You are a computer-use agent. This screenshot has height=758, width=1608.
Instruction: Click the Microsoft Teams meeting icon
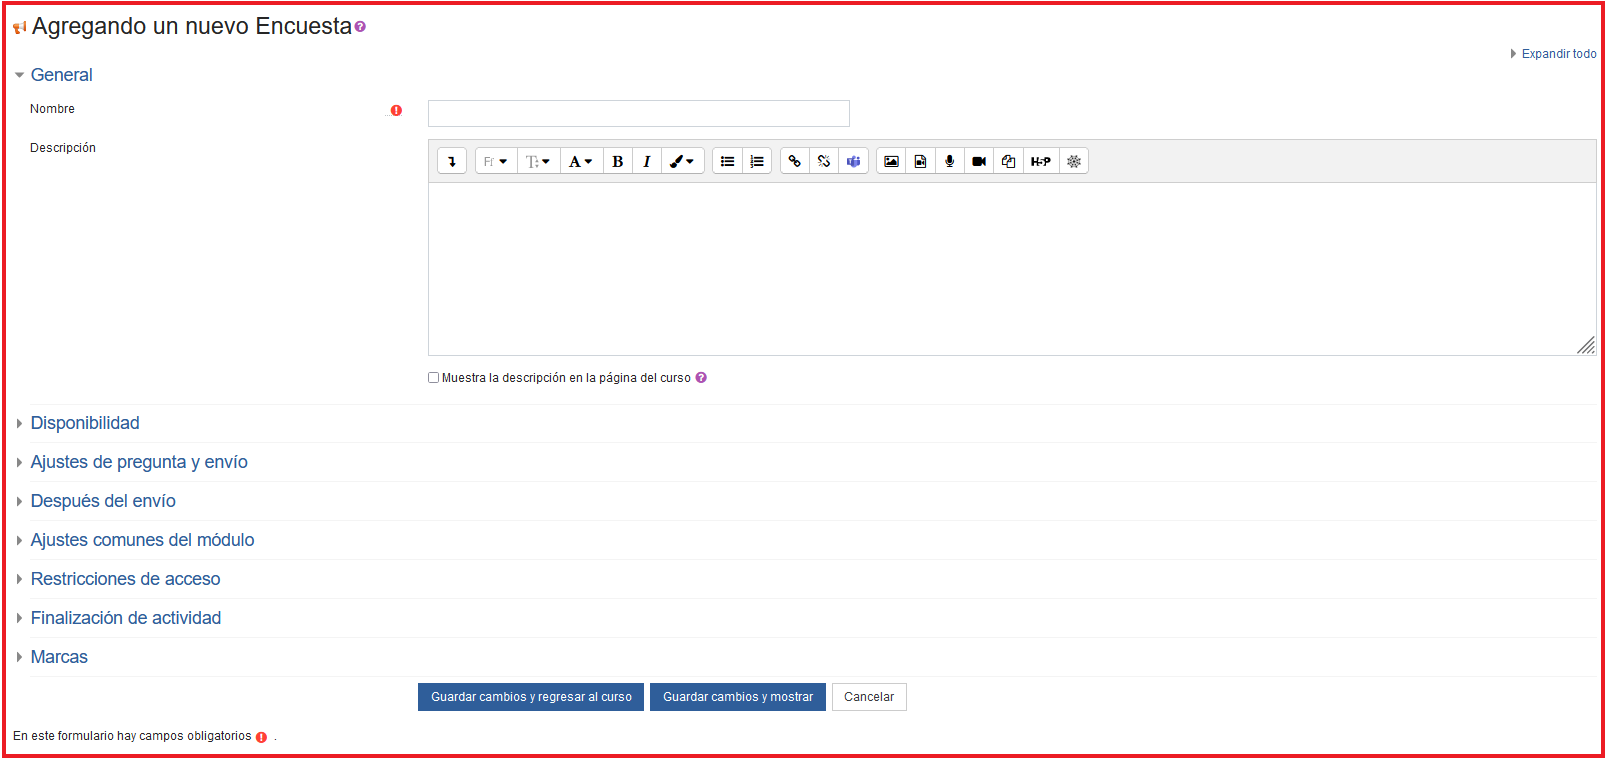point(853,161)
